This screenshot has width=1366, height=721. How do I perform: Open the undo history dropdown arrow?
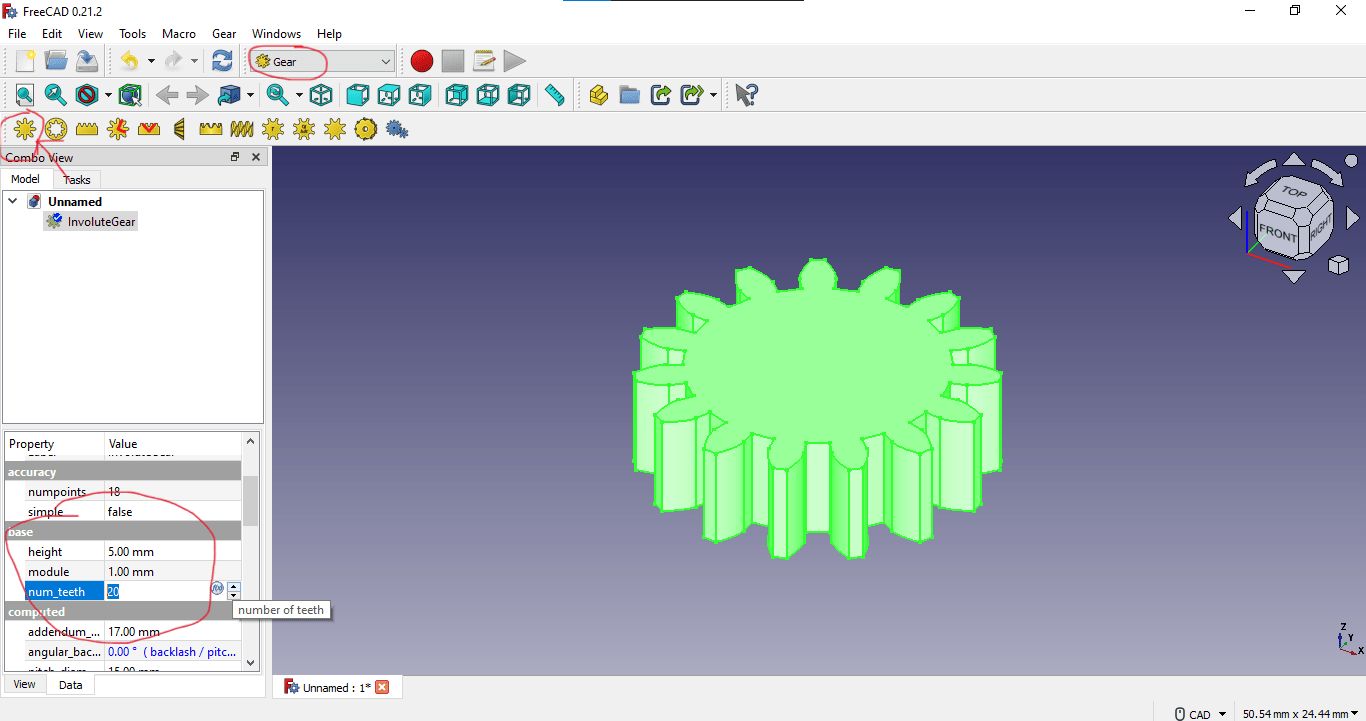(x=151, y=61)
